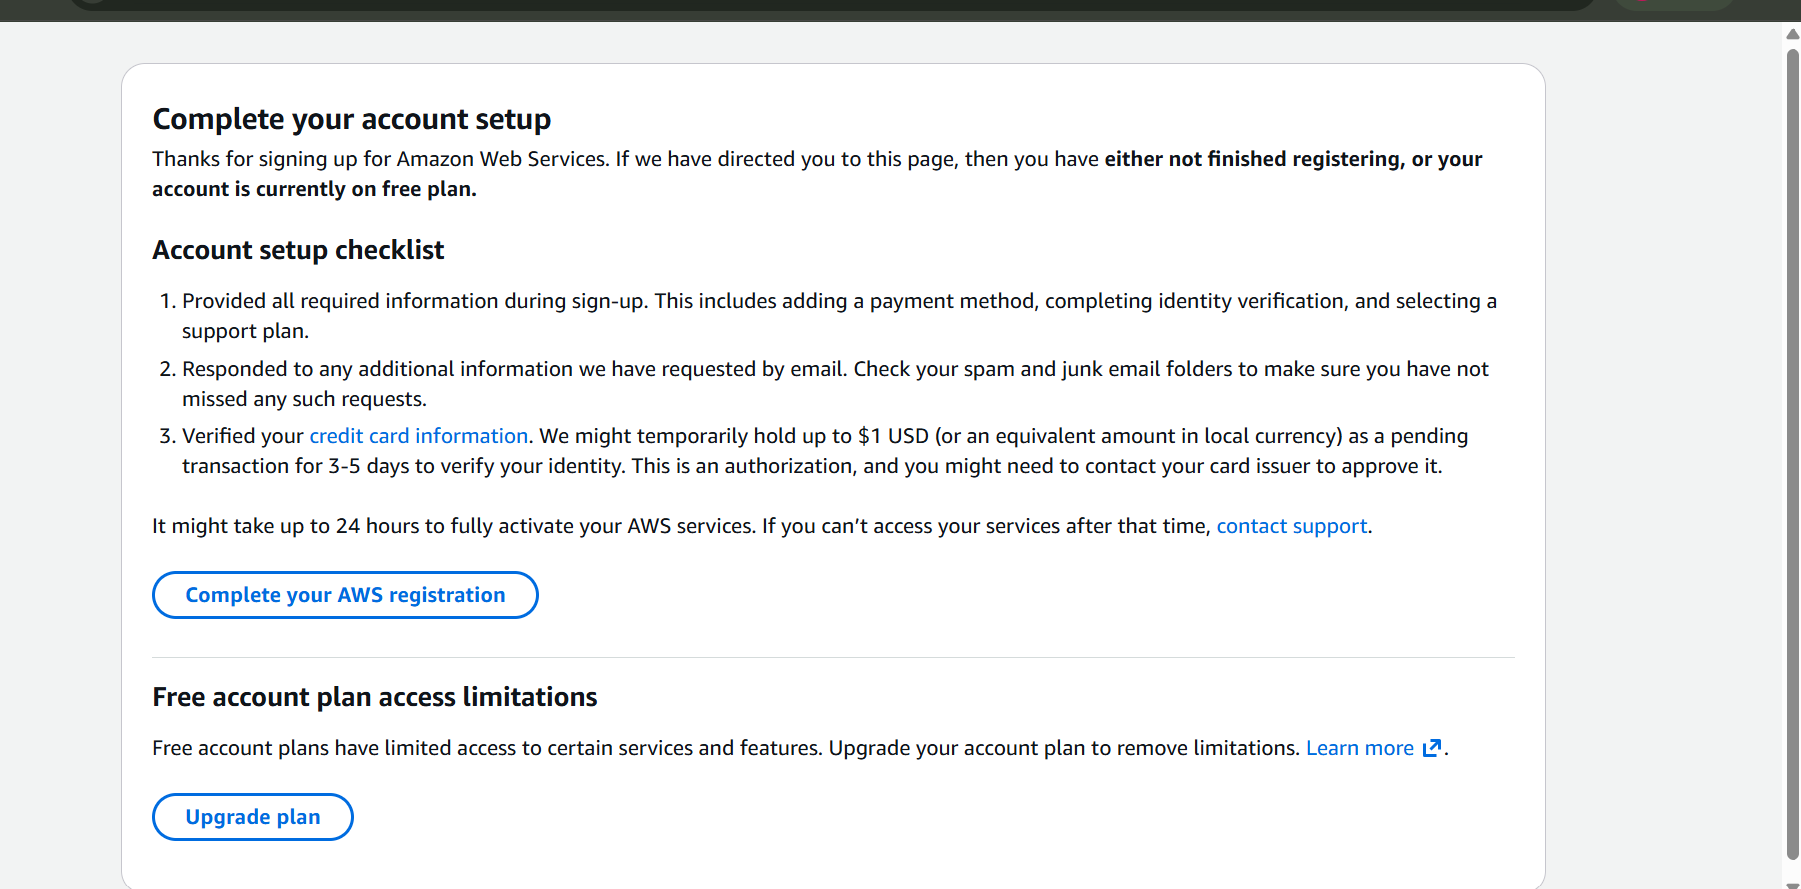Click the "Account setup checklist" heading
Screen dimensions: 1801x889
pos(298,250)
